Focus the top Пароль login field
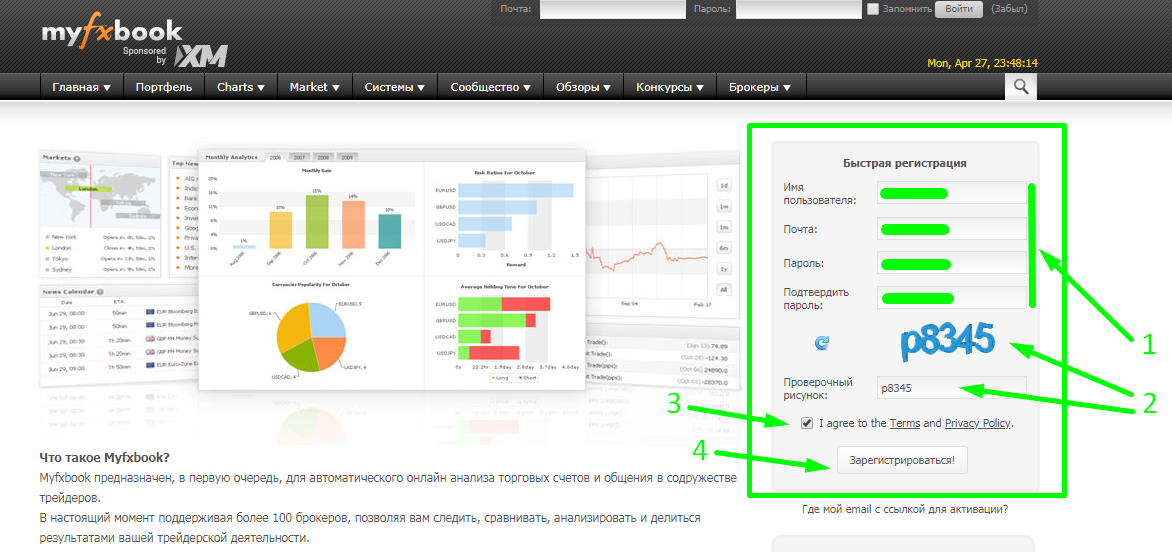 798,9
